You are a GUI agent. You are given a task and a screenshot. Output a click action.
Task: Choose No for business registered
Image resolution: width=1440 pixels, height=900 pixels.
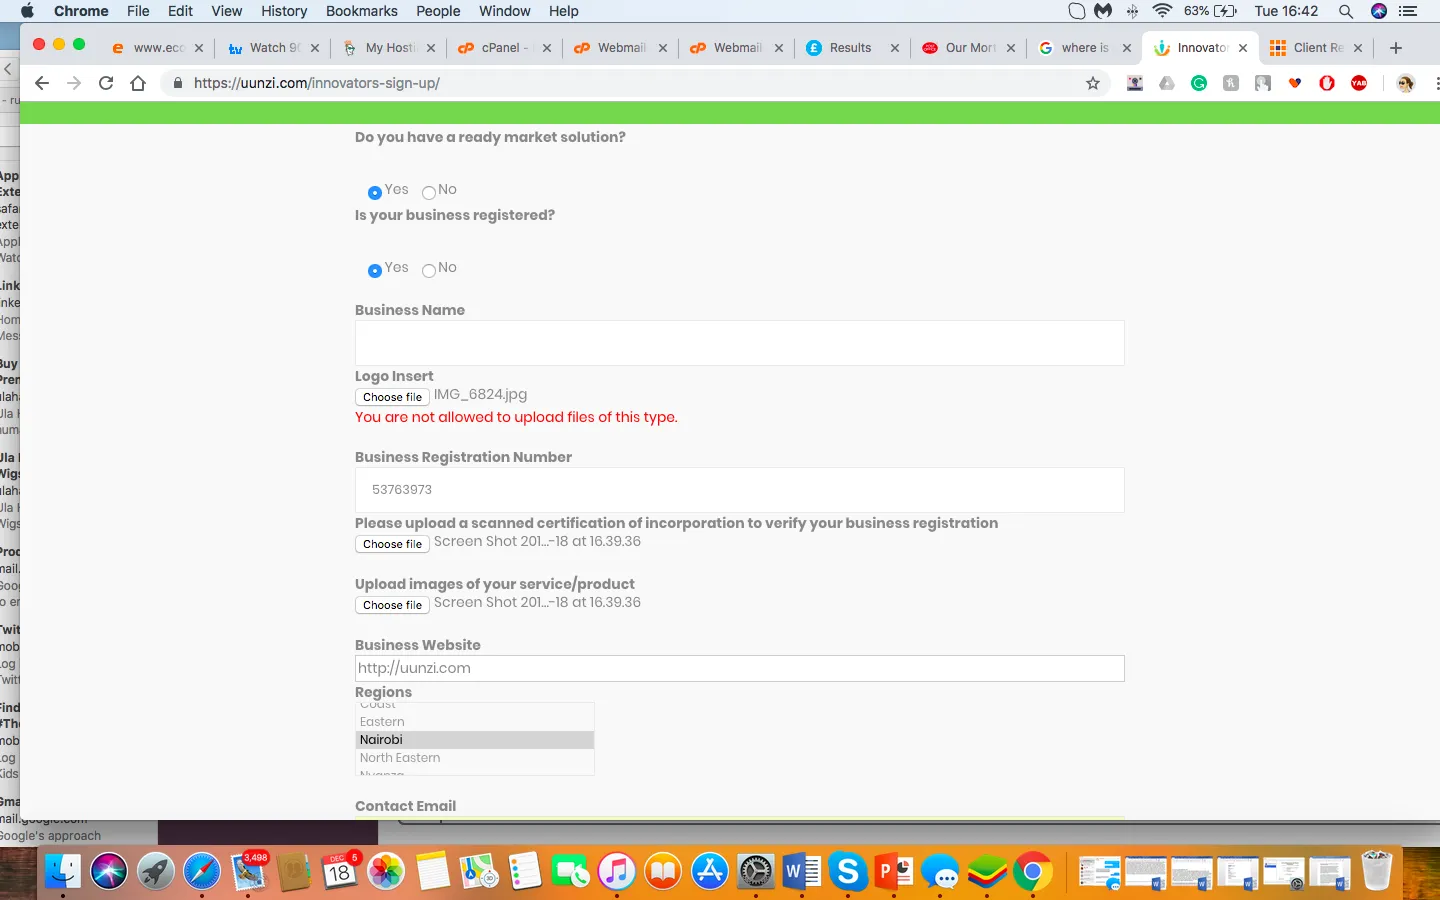429,270
